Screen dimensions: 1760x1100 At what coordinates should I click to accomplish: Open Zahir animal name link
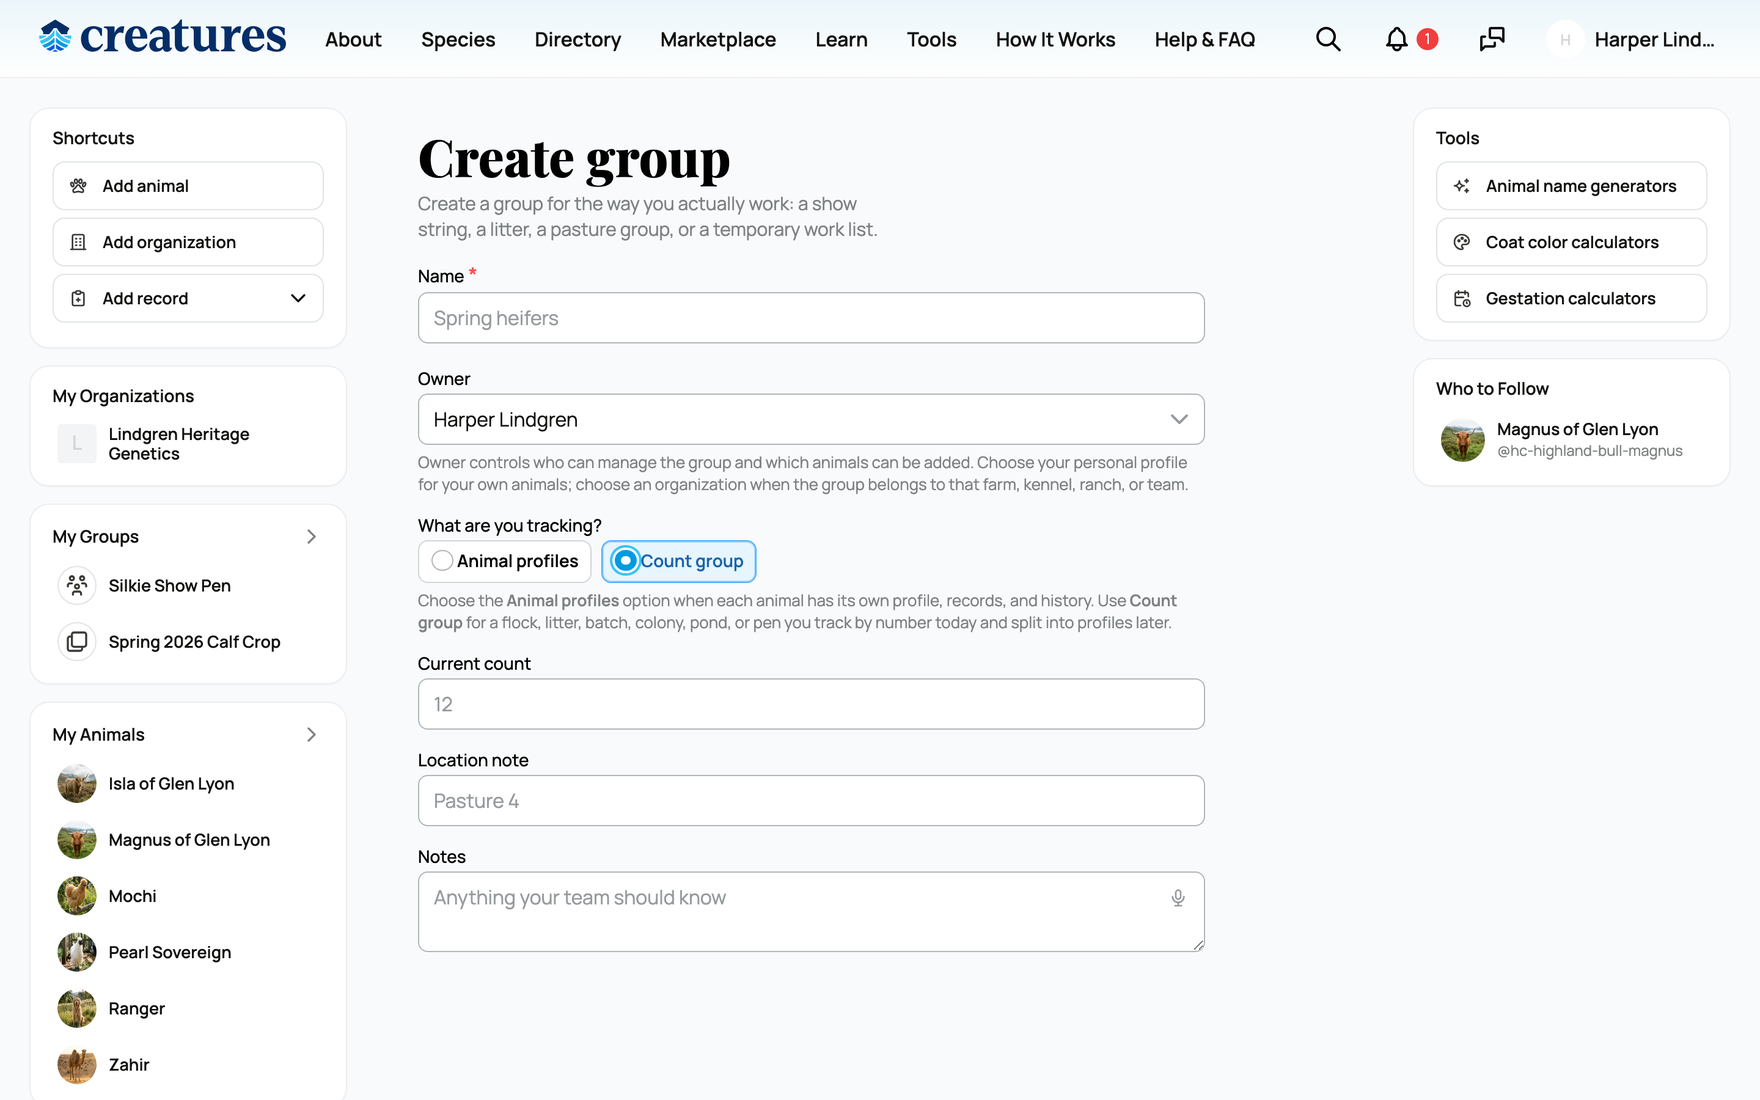click(129, 1064)
